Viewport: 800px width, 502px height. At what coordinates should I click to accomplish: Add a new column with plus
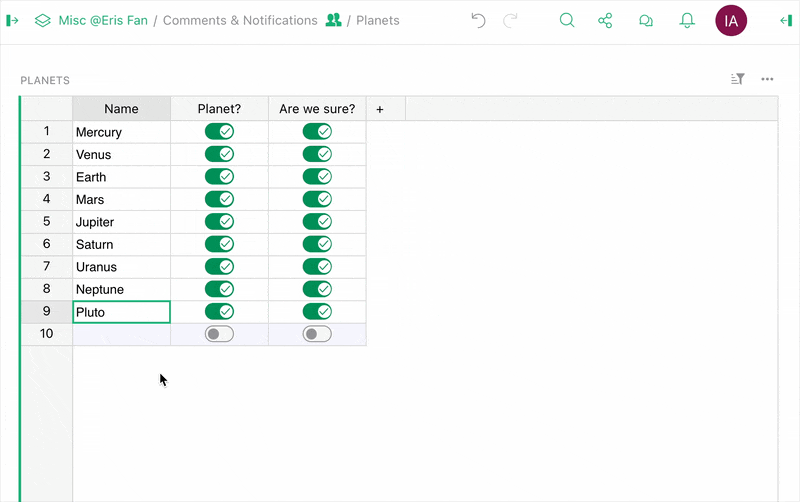point(380,109)
